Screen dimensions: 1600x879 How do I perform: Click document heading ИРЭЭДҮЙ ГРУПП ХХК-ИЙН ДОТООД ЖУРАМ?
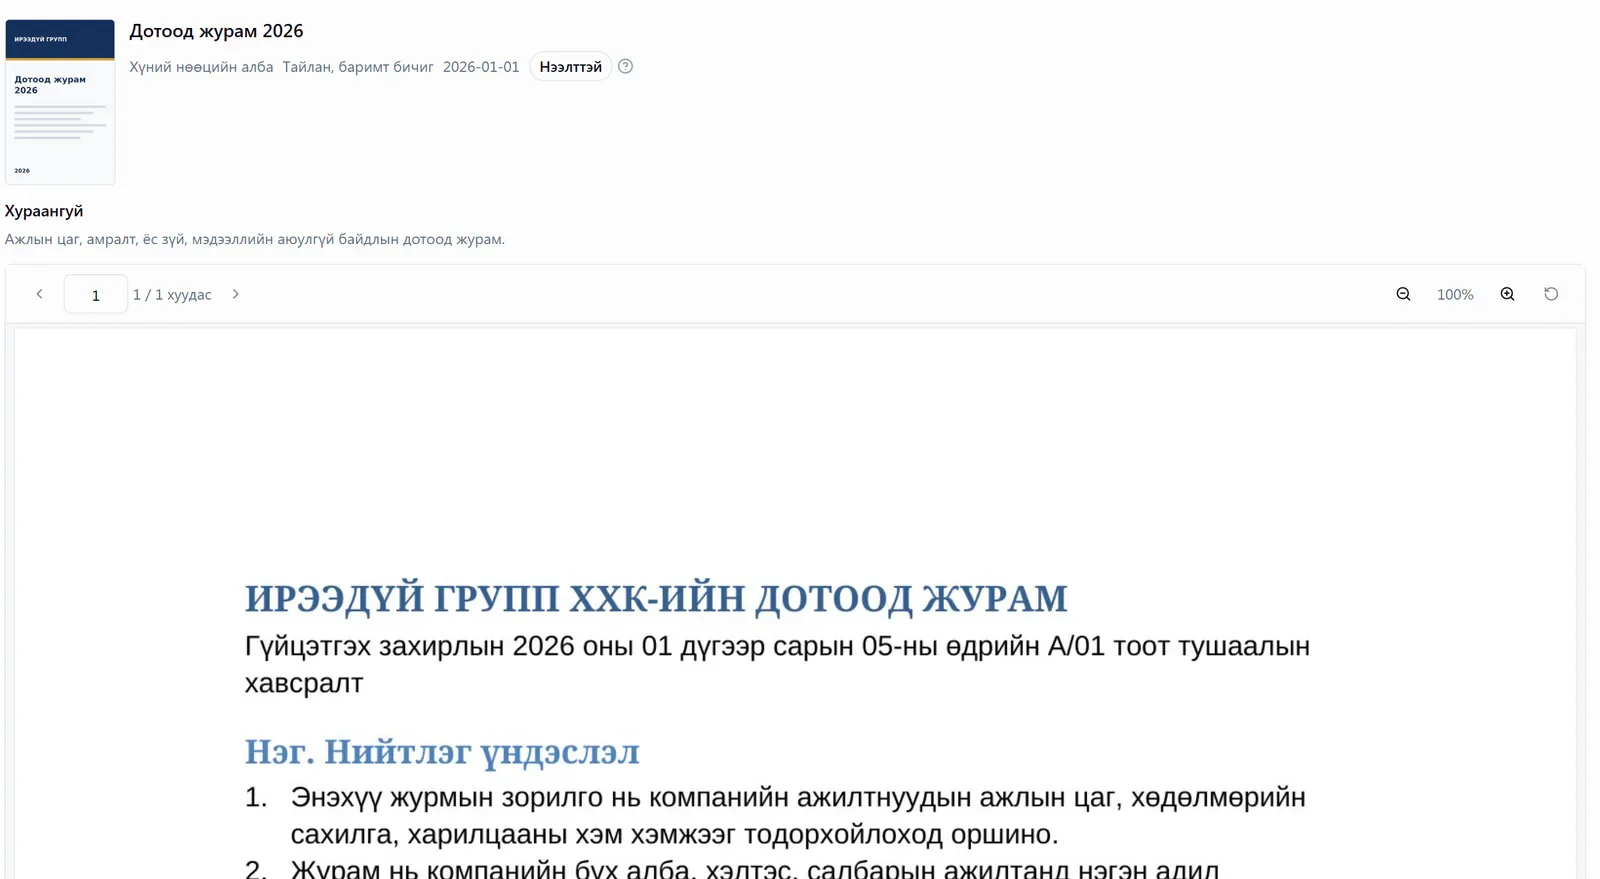656,598
